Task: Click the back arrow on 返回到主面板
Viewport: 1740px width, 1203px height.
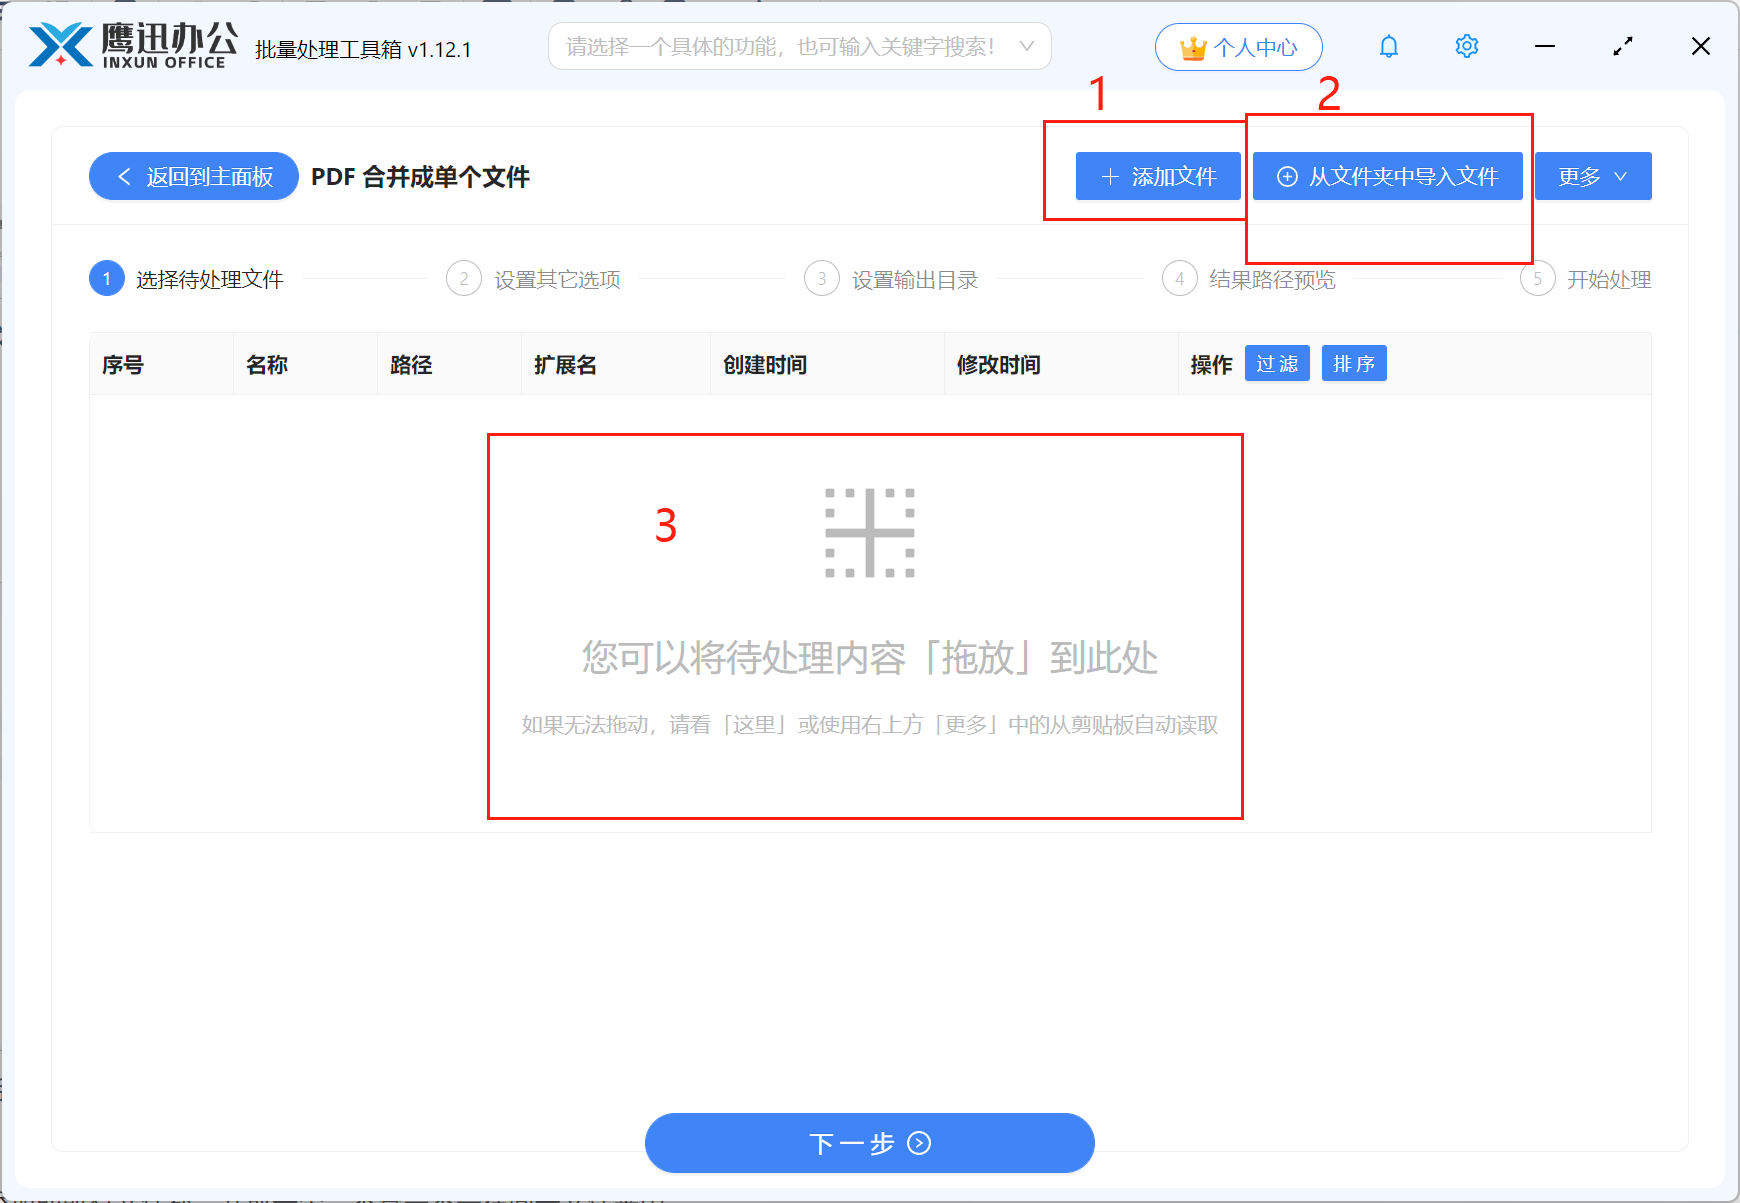Action: click(x=123, y=176)
